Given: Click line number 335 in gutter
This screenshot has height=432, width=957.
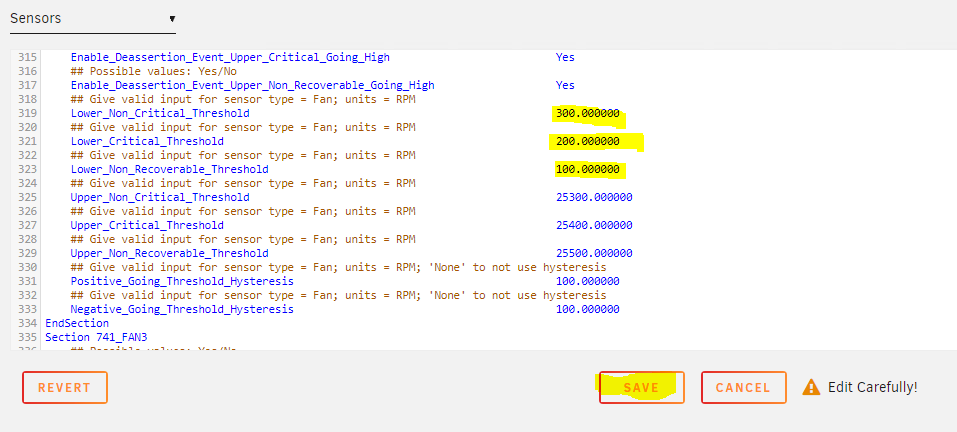Looking at the screenshot, I should pyautogui.click(x=27, y=337).
